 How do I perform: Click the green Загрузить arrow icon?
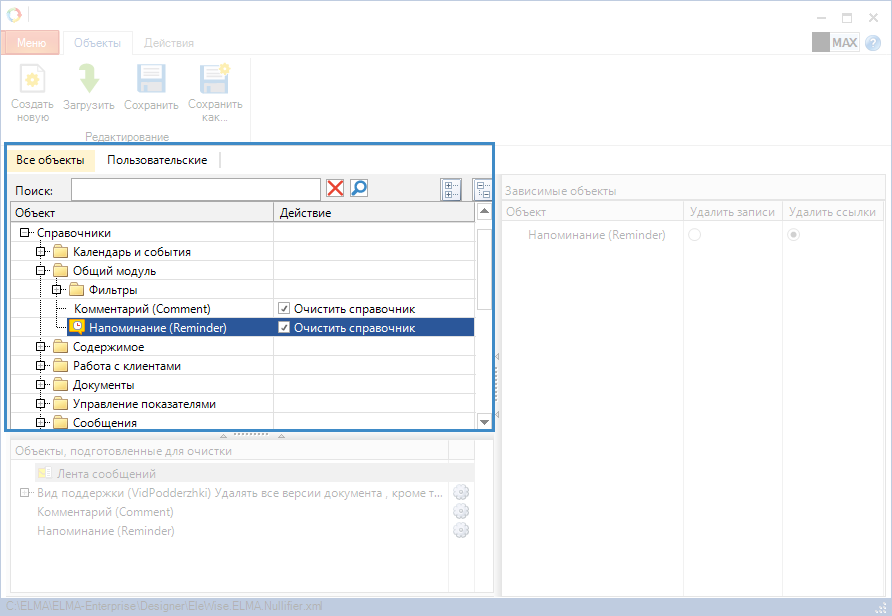[88, 80]
